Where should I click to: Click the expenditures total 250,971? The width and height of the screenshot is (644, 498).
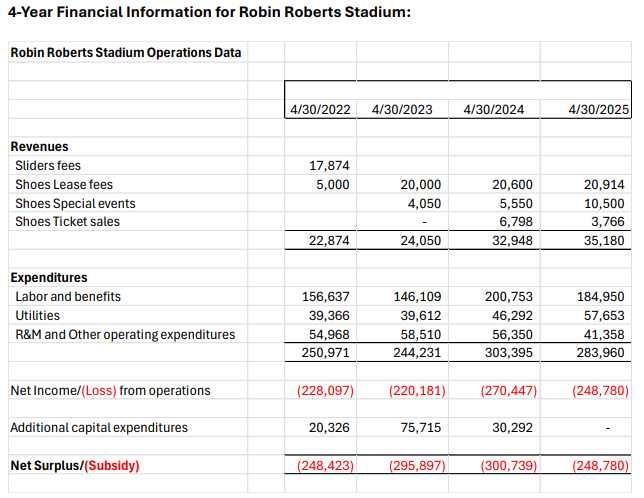point(325,353)
